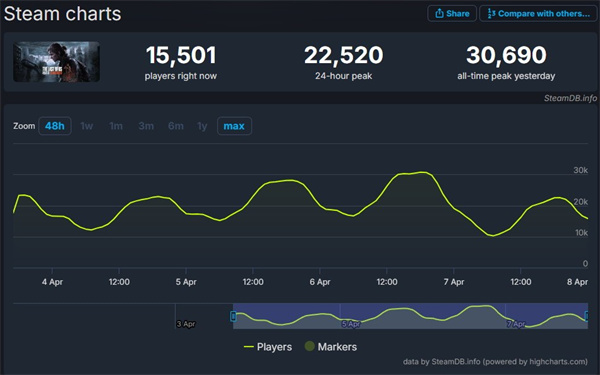Open Compare with others option
The image size is (600, 375).
pos(538,13)
